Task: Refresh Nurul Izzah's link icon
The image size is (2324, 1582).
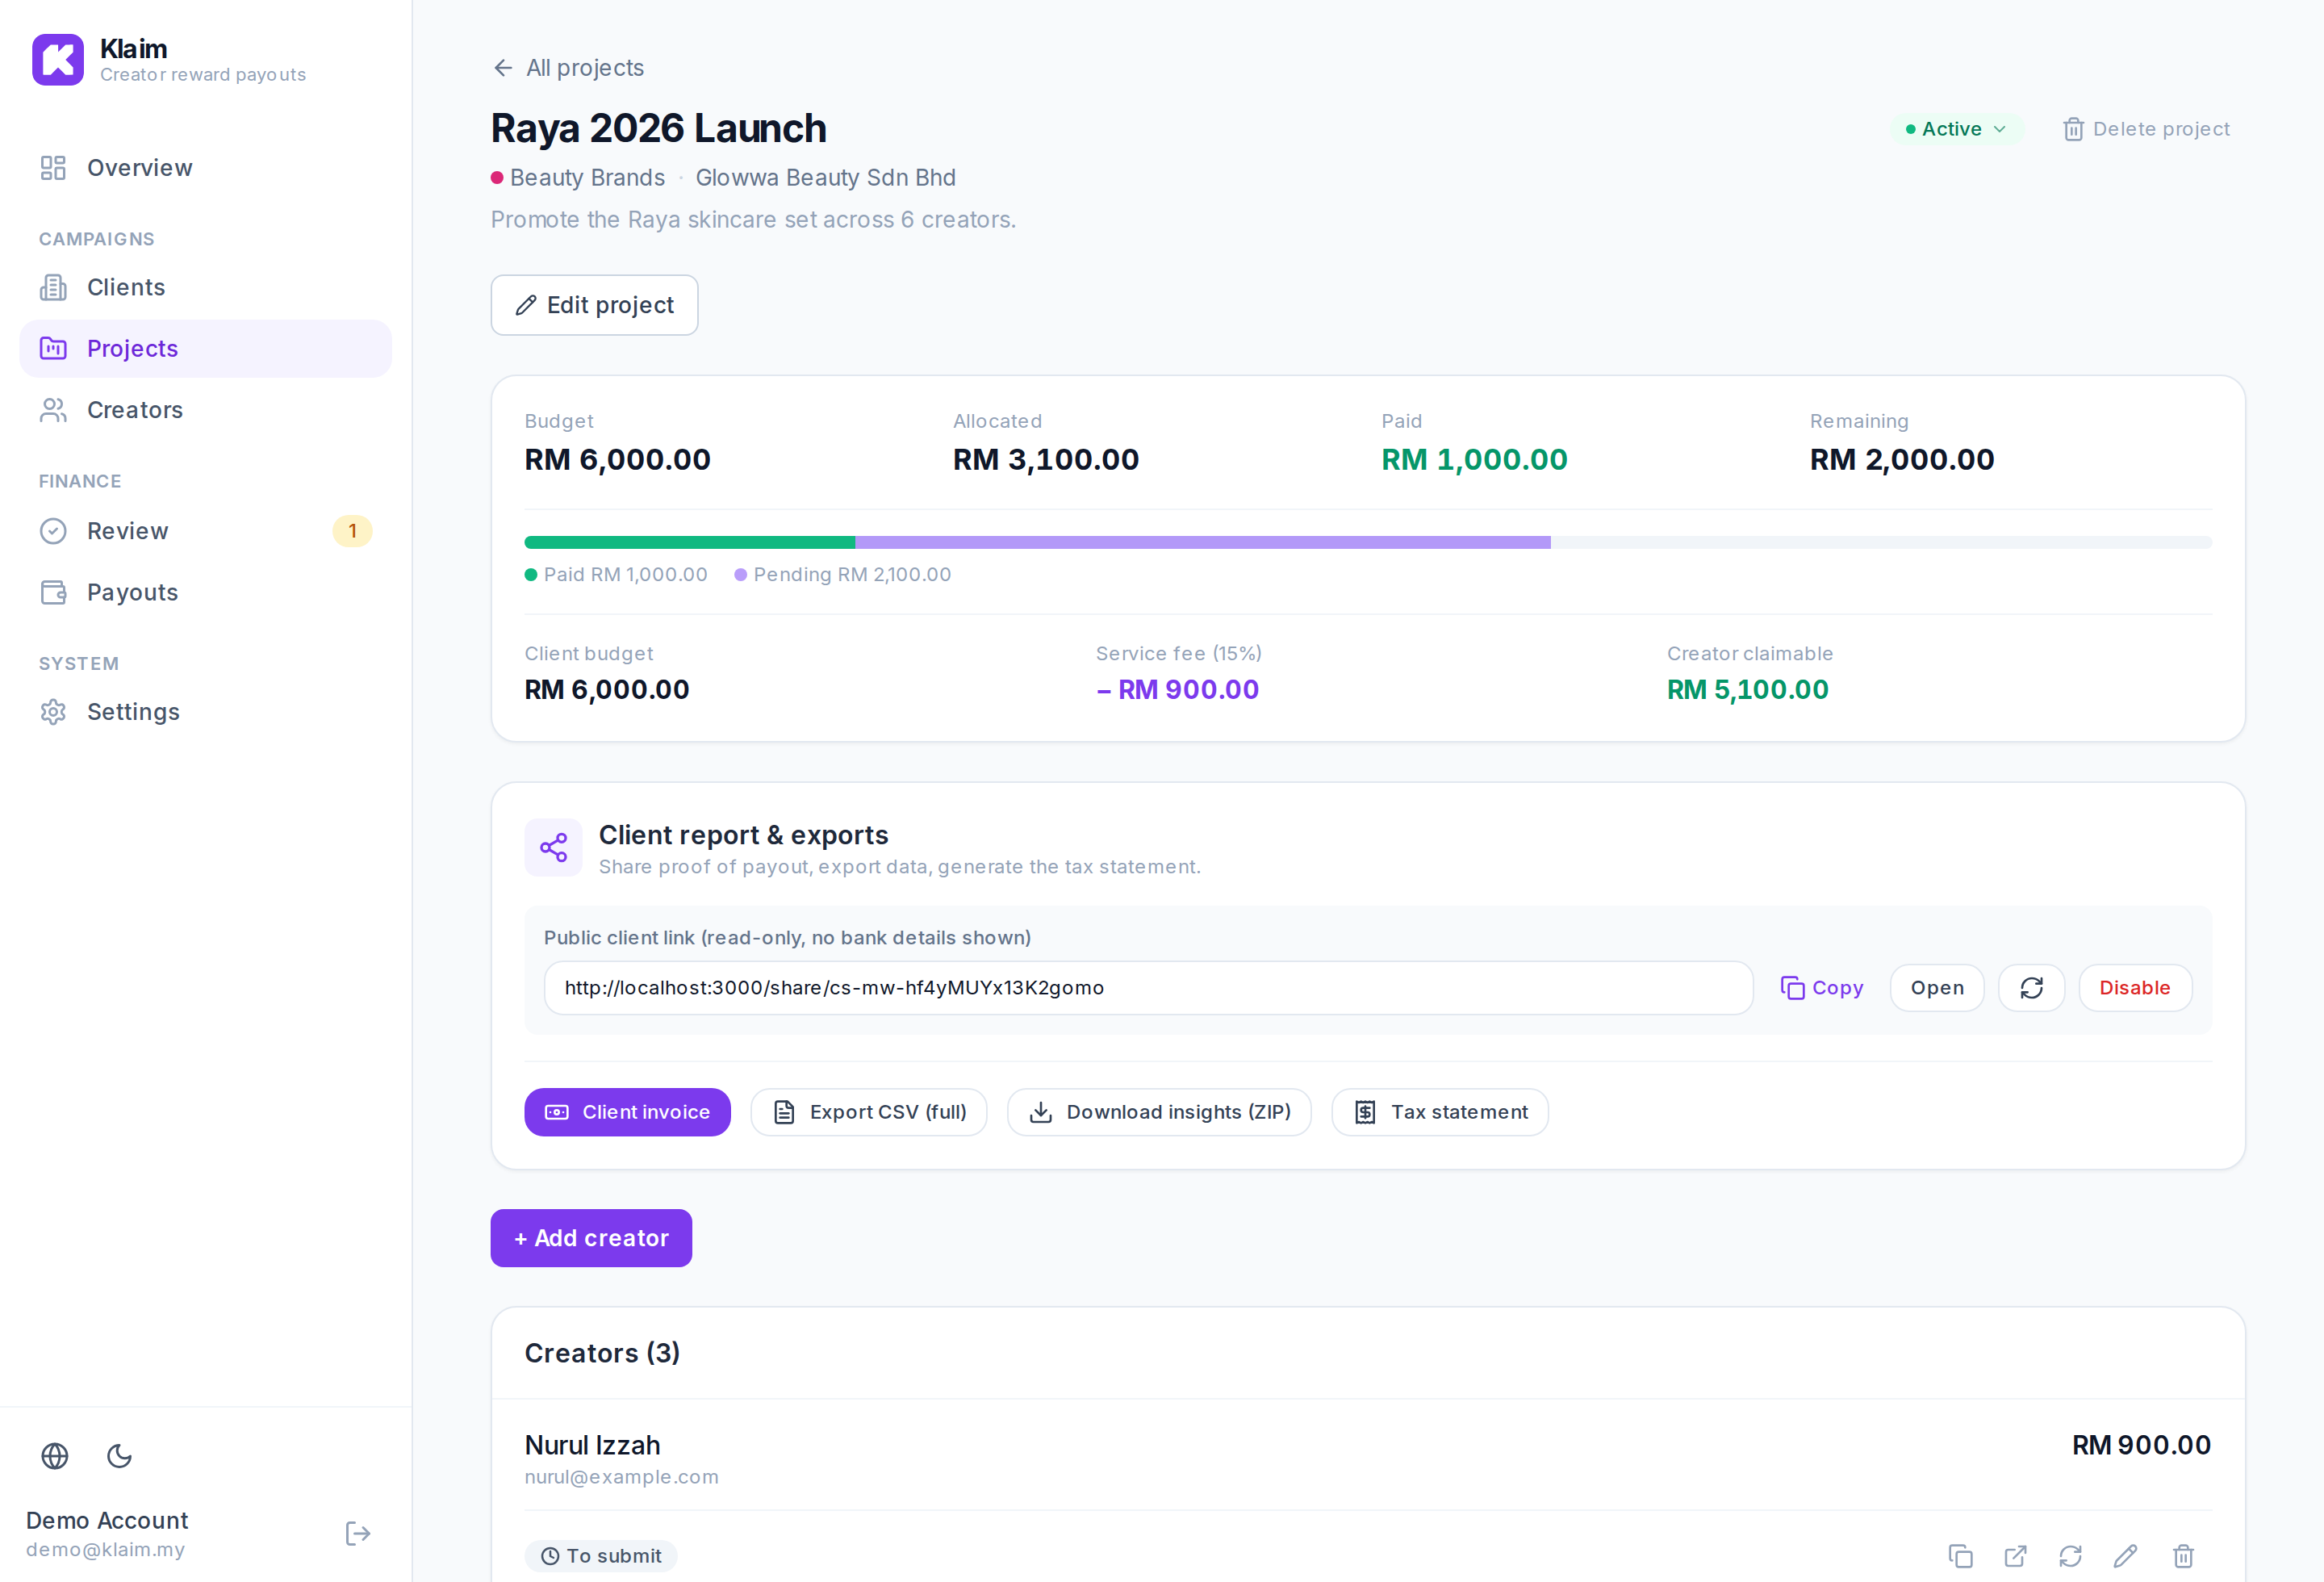Action: (x=2070, y=1556)
